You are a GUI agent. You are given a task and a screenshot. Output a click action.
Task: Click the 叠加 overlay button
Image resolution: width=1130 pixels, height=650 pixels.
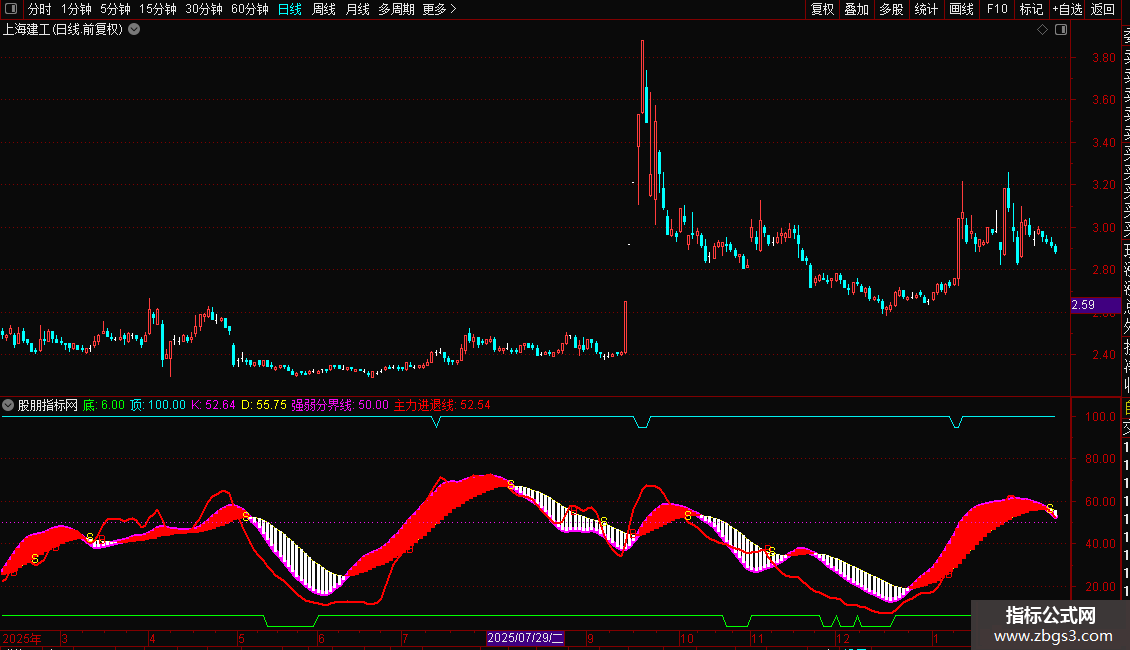tap(857, 9)
